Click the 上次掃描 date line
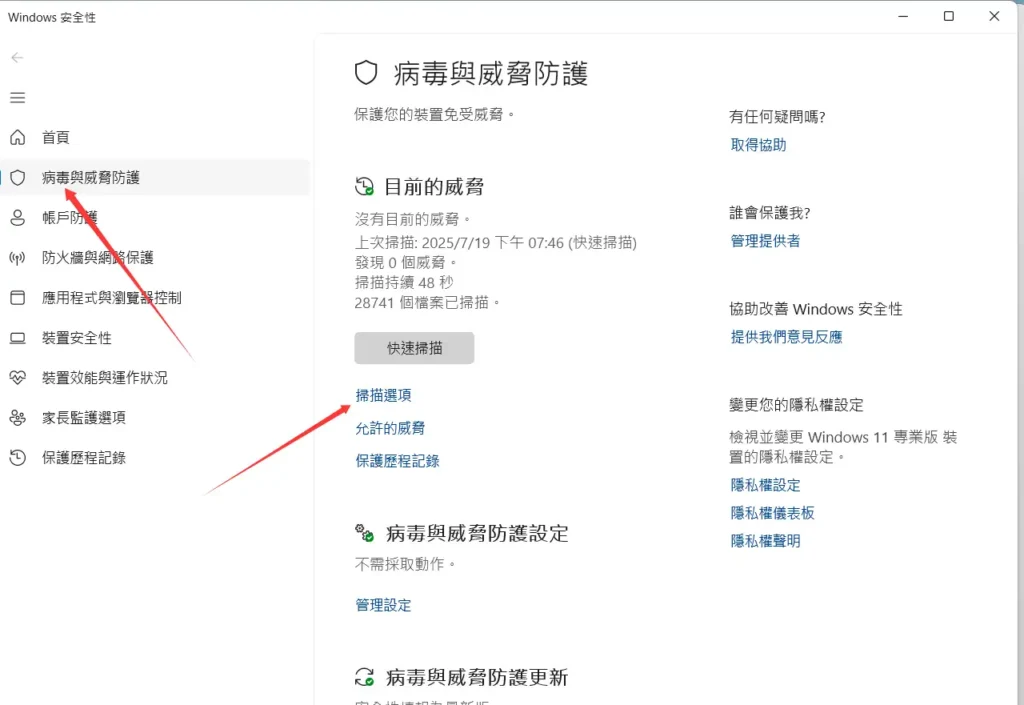 pos(496,243)
